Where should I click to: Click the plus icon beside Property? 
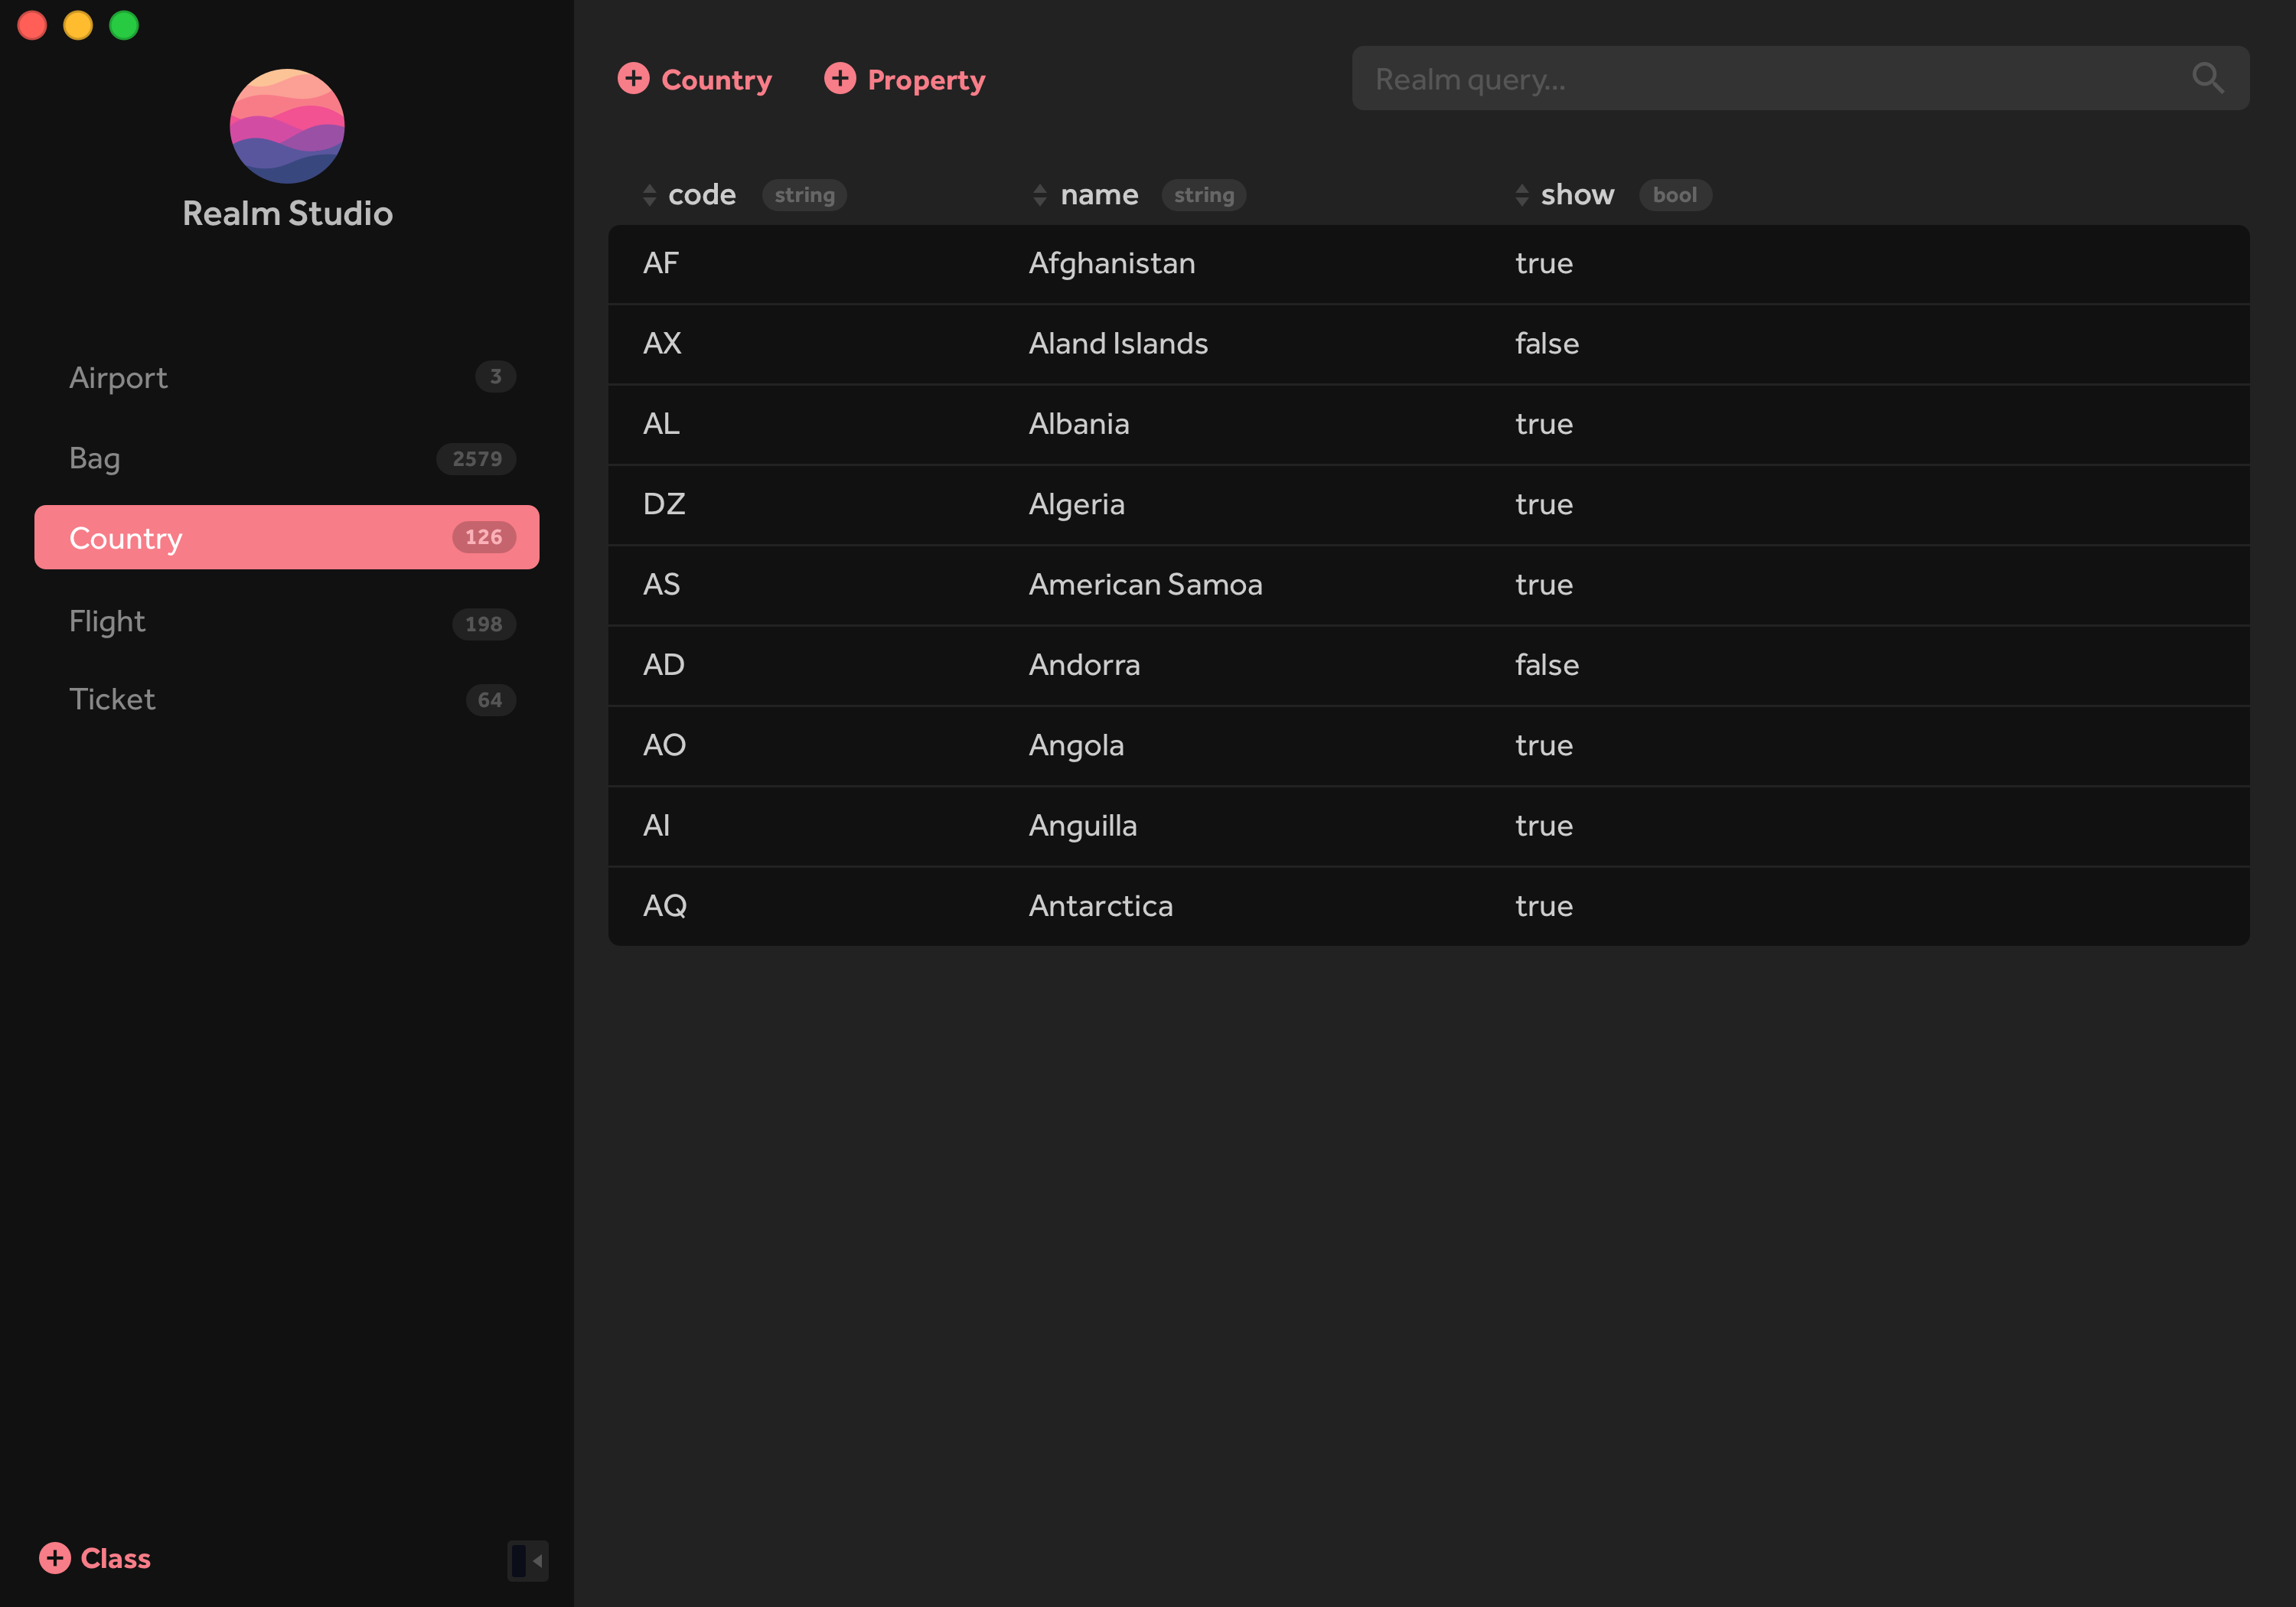(x=840, y=78)
